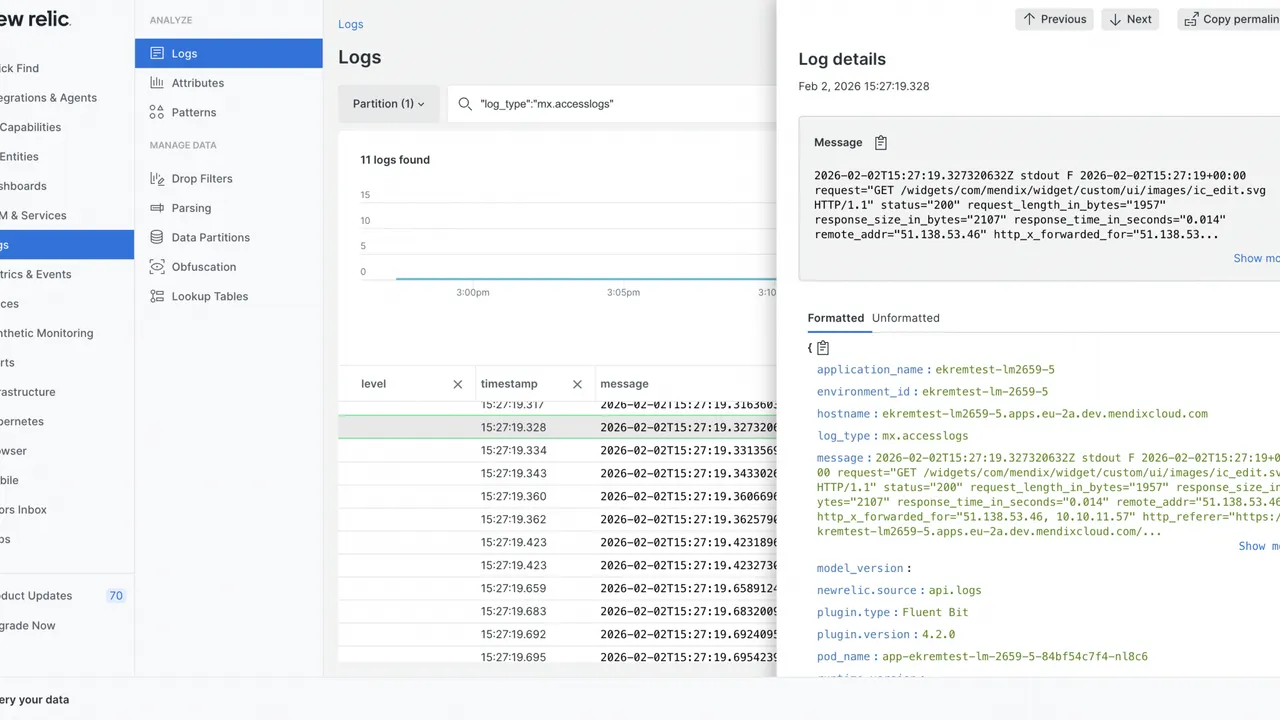Image resolution: width=1280 pixels, height=720 pixels.
Task: Click the 3:05pm chart time label
Action: (x=623, y=293)
